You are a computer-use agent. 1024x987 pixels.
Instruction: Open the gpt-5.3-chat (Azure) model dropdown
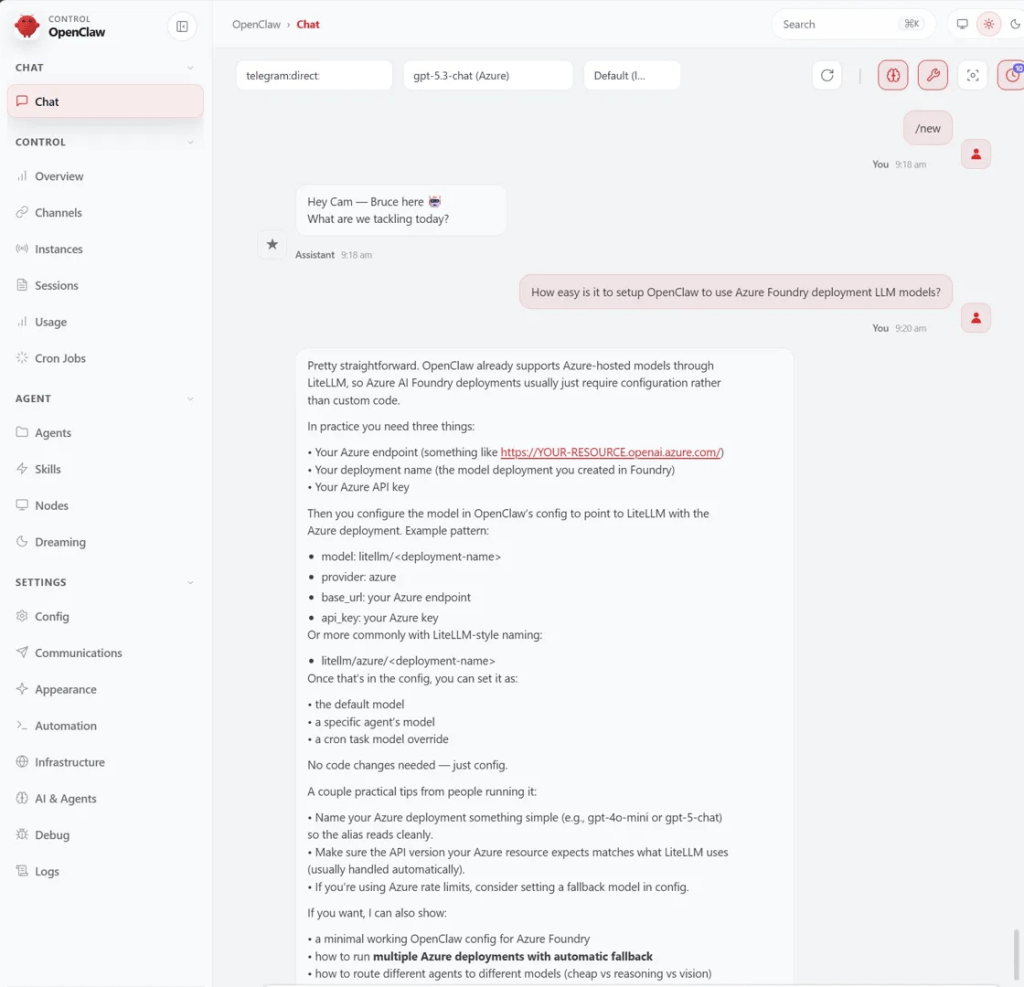(487, 74)
